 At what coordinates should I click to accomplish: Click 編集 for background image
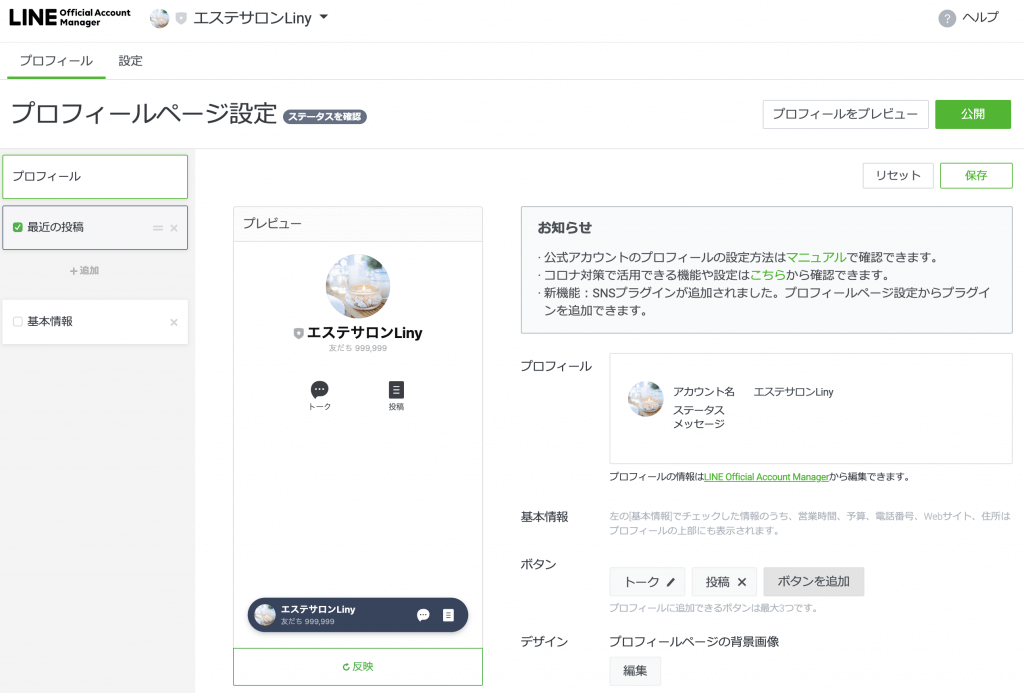click(635, 671)
